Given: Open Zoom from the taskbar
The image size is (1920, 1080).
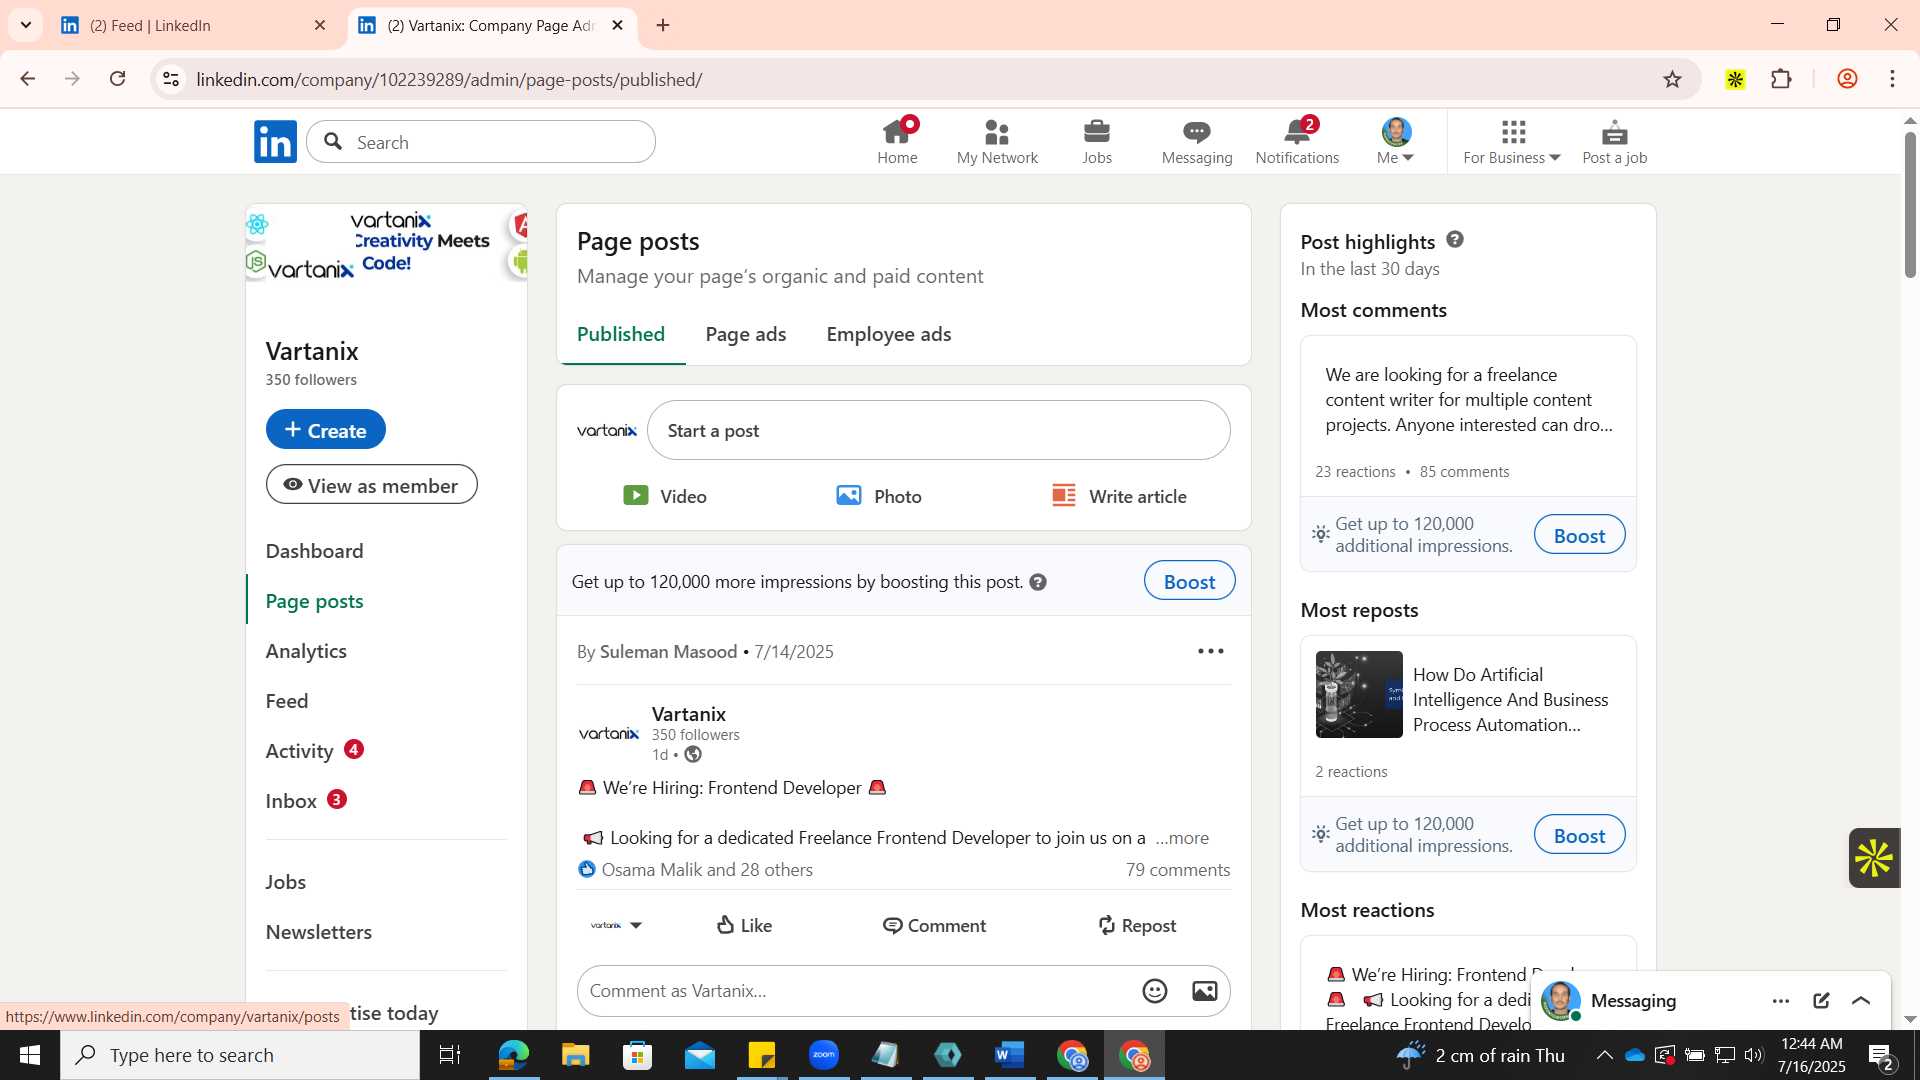Looking at the screenshot, I should click(824, 1055).
